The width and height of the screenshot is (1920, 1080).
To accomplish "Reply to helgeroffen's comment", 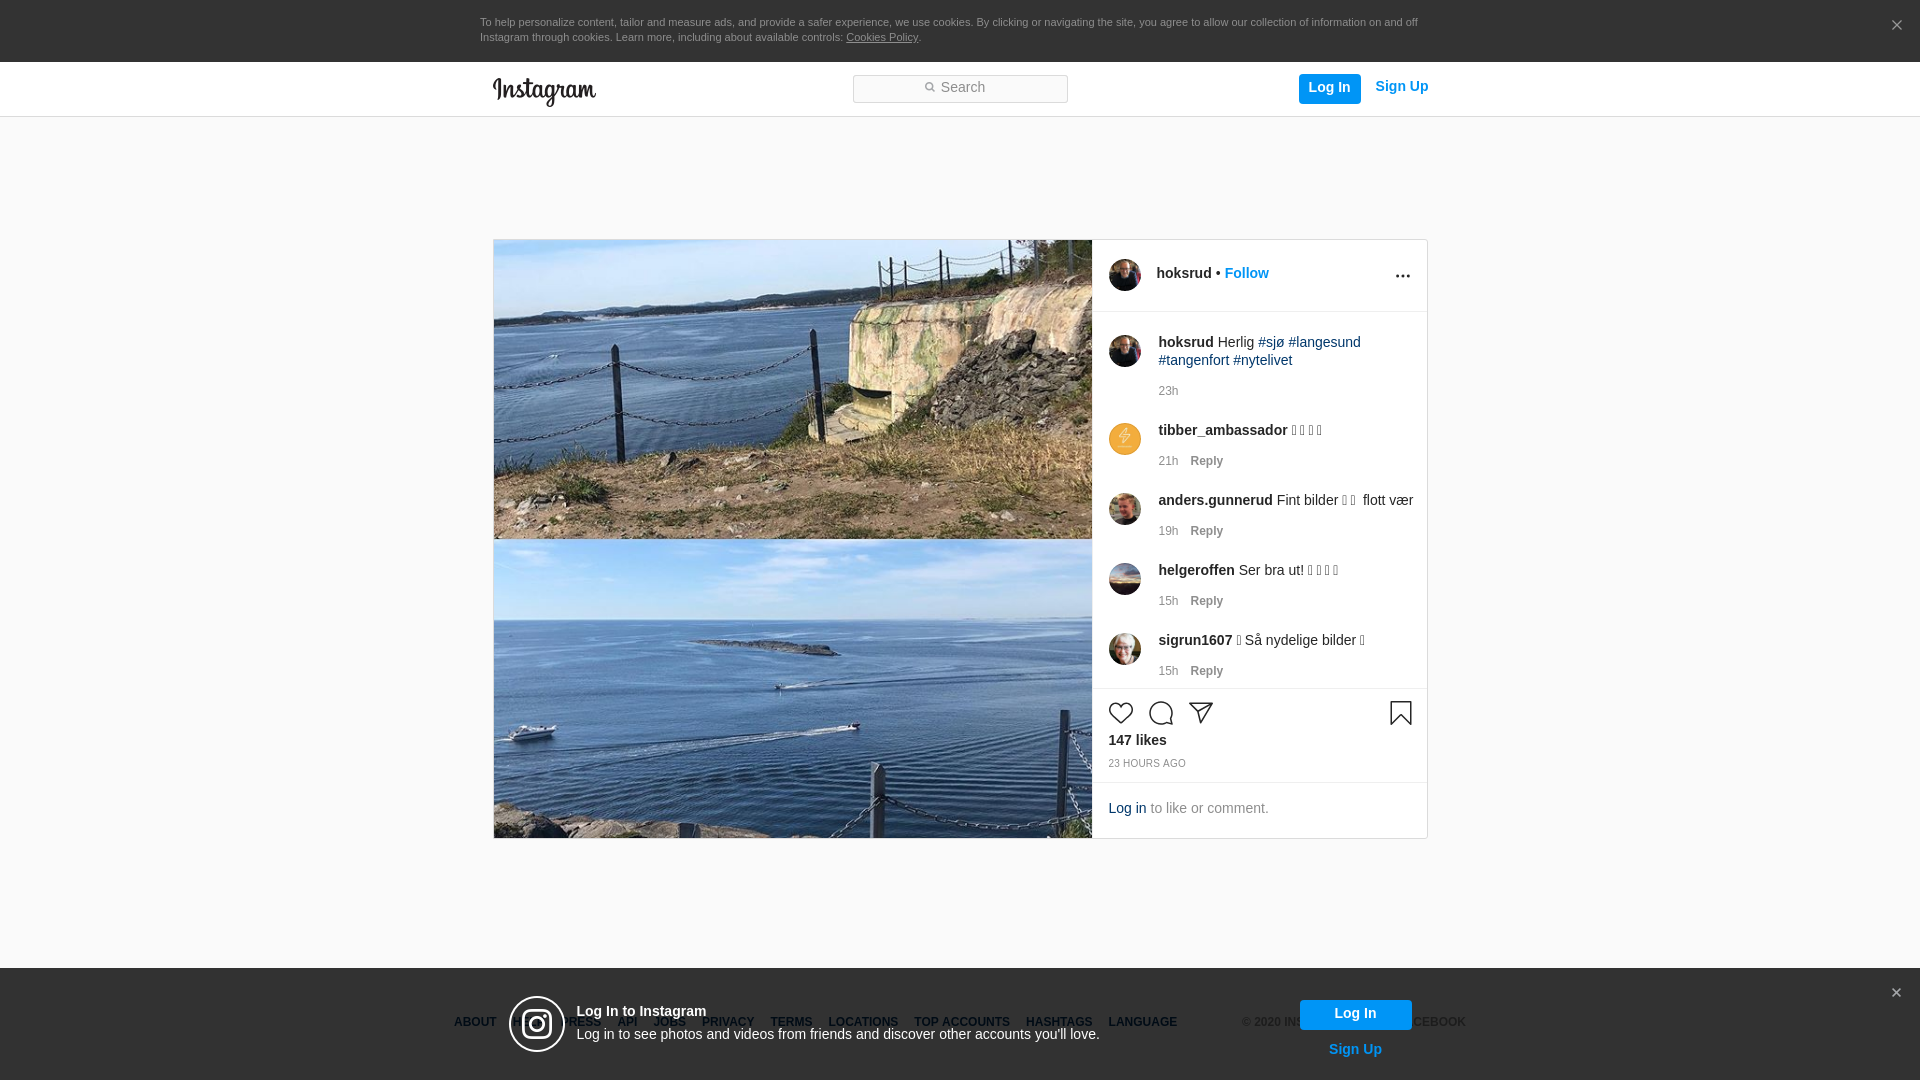I will (1206, 601).
